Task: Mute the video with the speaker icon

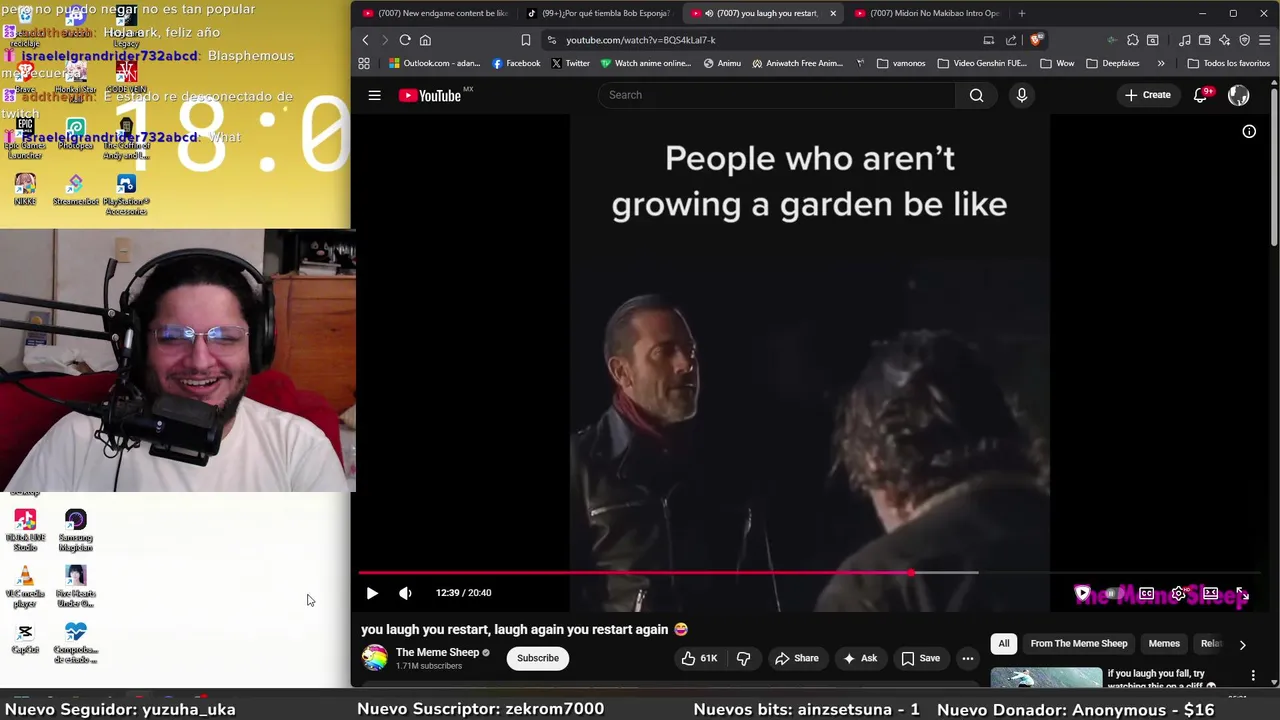Action: click(405, 593)
